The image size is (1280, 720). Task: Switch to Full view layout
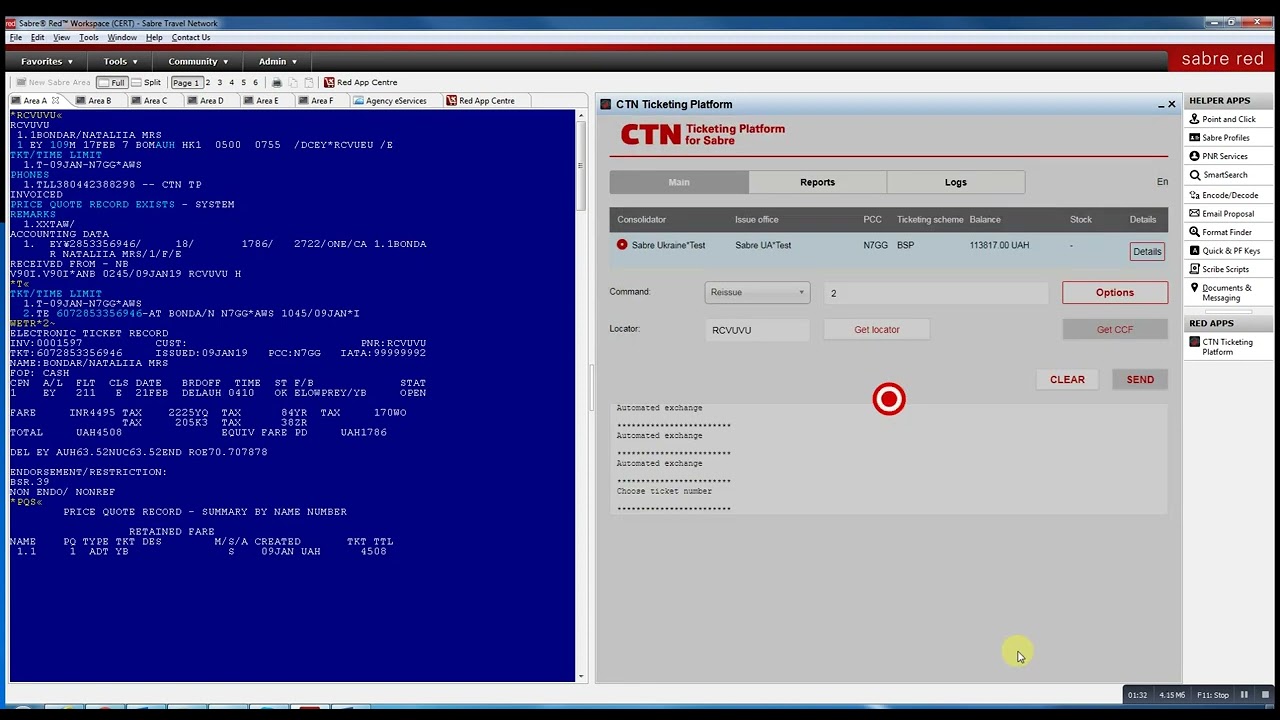[x=112, y=82]
